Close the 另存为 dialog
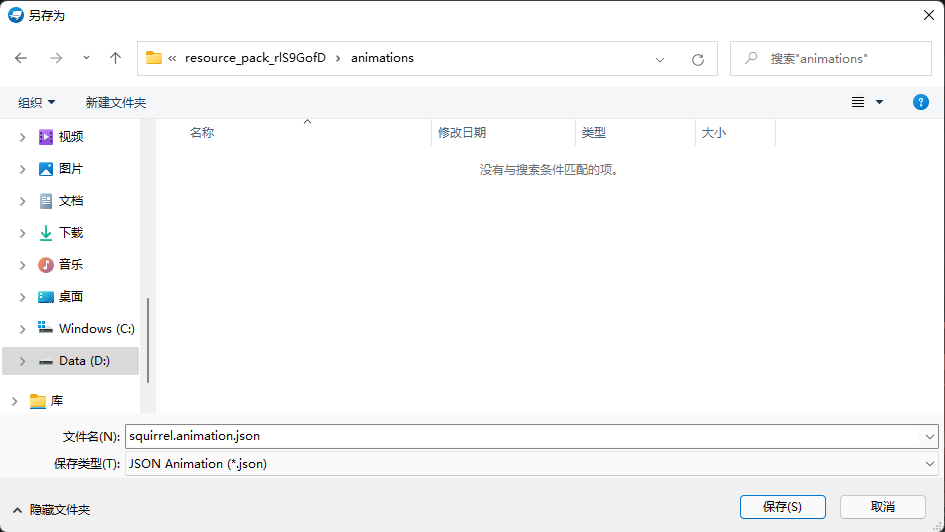This screenshot has width=945, height=532. point(929,15)
